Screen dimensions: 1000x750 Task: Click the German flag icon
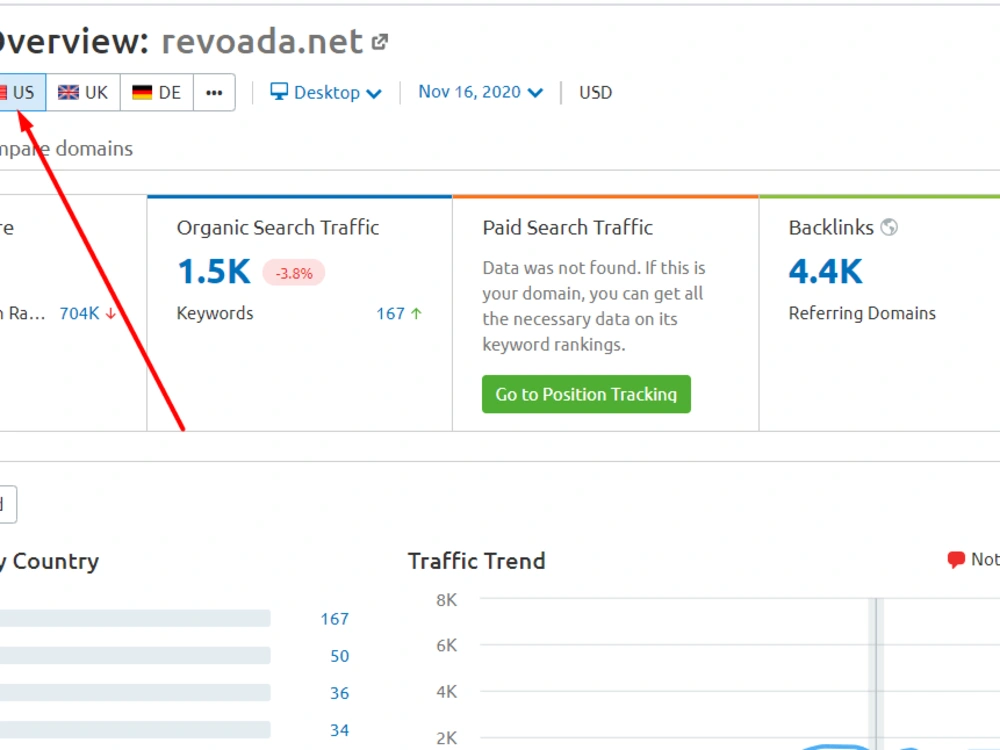142,92
